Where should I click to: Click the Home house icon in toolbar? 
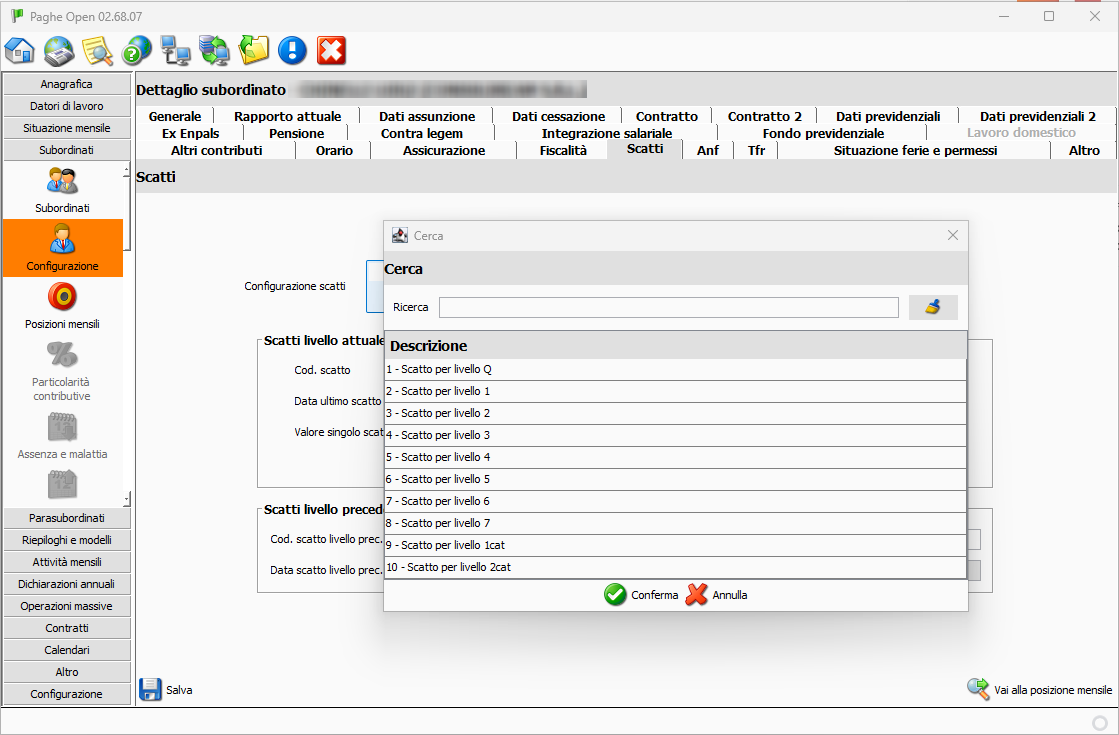20,50
